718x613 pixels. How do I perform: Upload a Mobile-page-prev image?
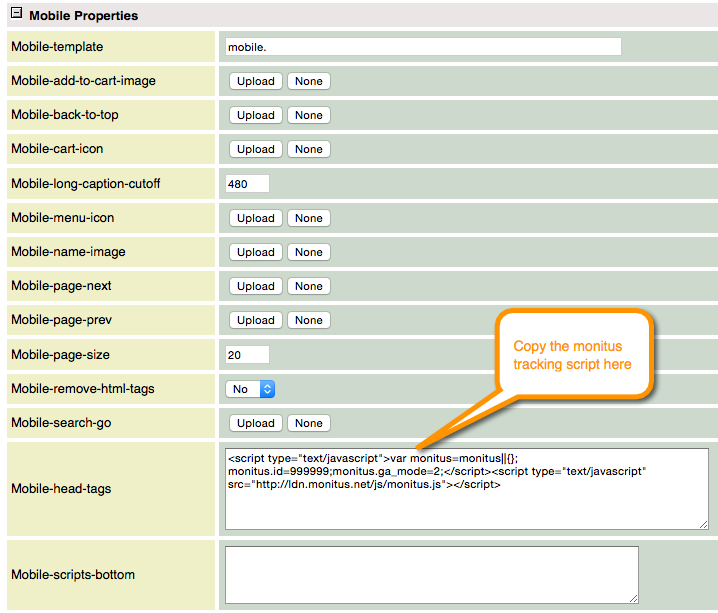256,320
